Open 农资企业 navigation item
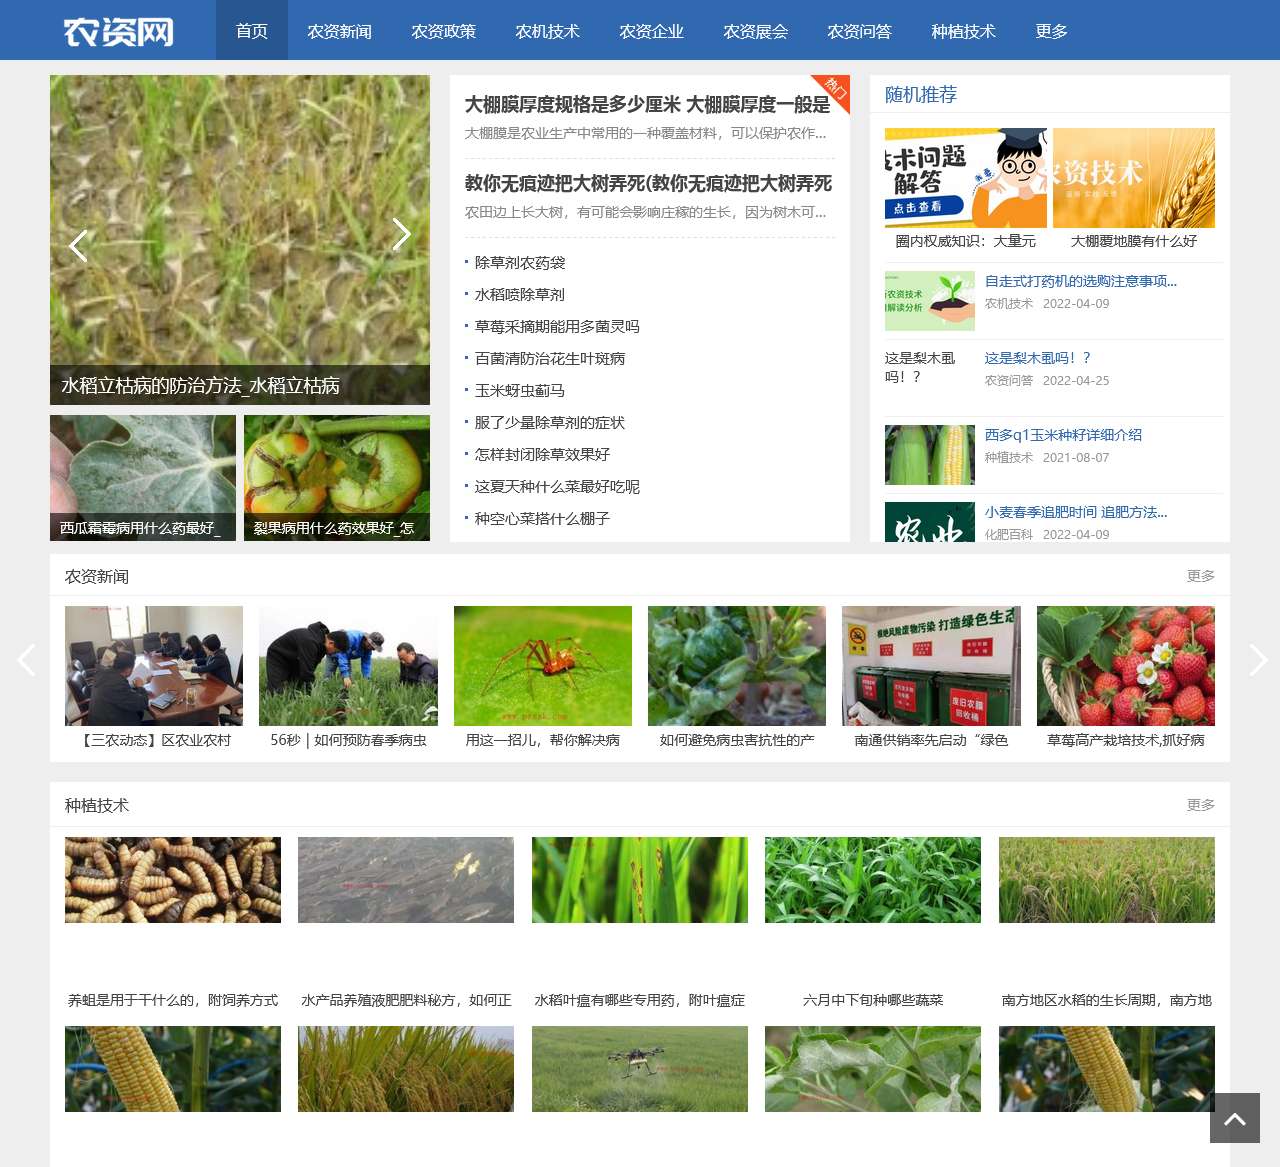The image size is (1280, 1167). click(x=652, y=30)
